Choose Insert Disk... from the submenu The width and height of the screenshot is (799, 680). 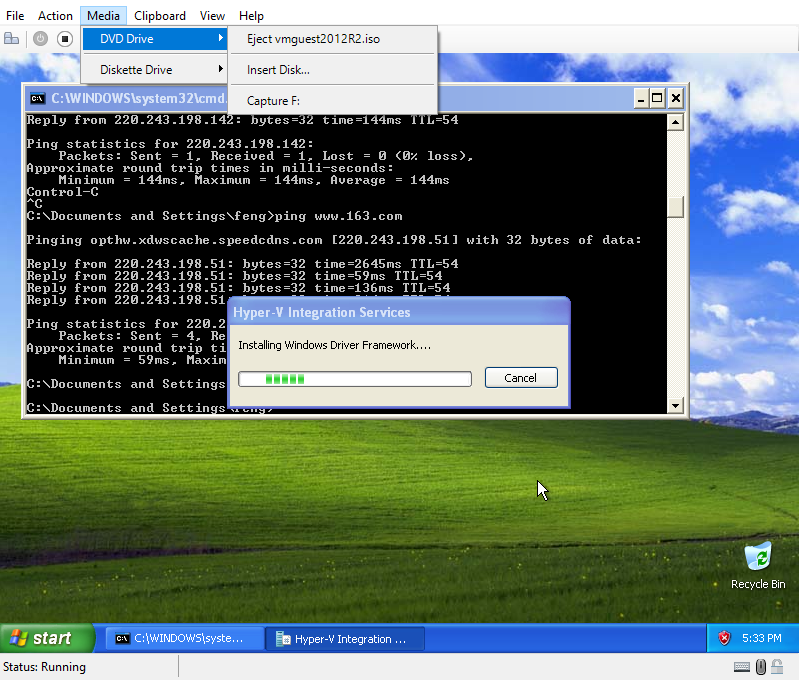tap(278, 70)
